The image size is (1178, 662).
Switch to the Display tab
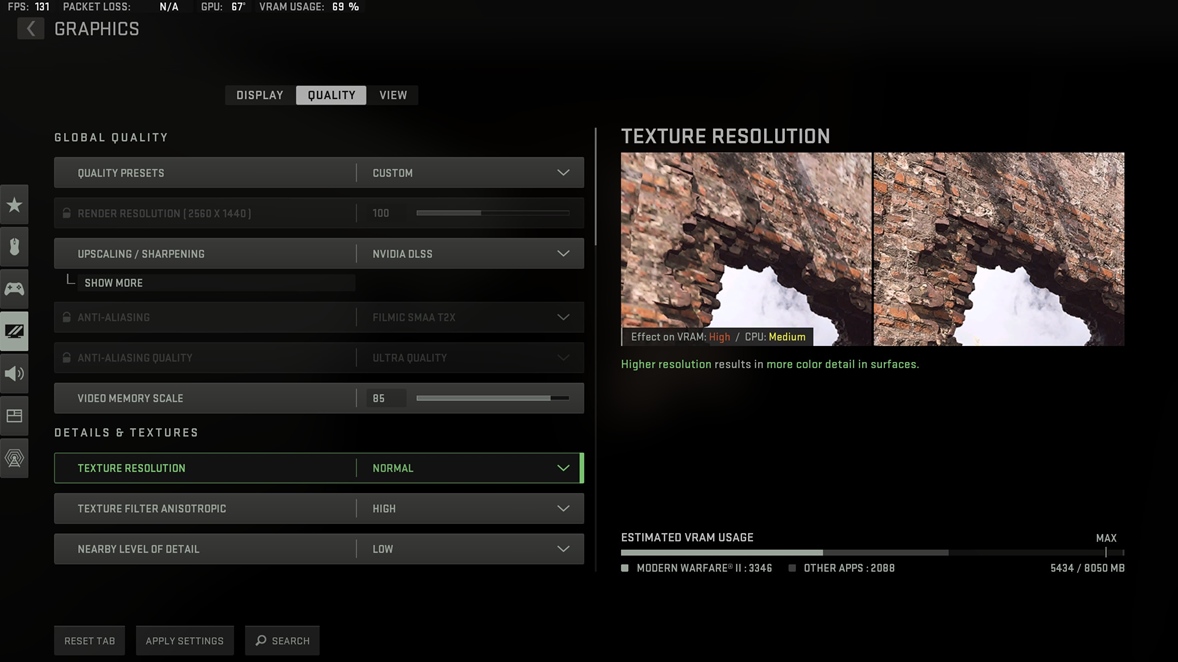[260, 95]
